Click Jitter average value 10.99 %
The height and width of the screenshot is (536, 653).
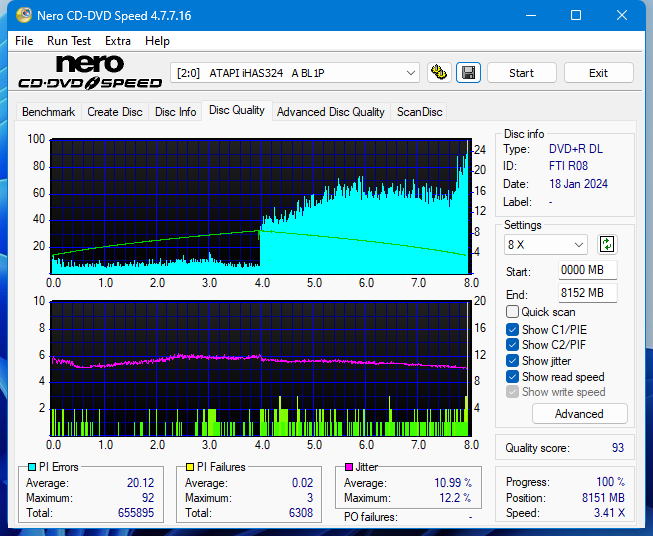click(x=453, y=483)
